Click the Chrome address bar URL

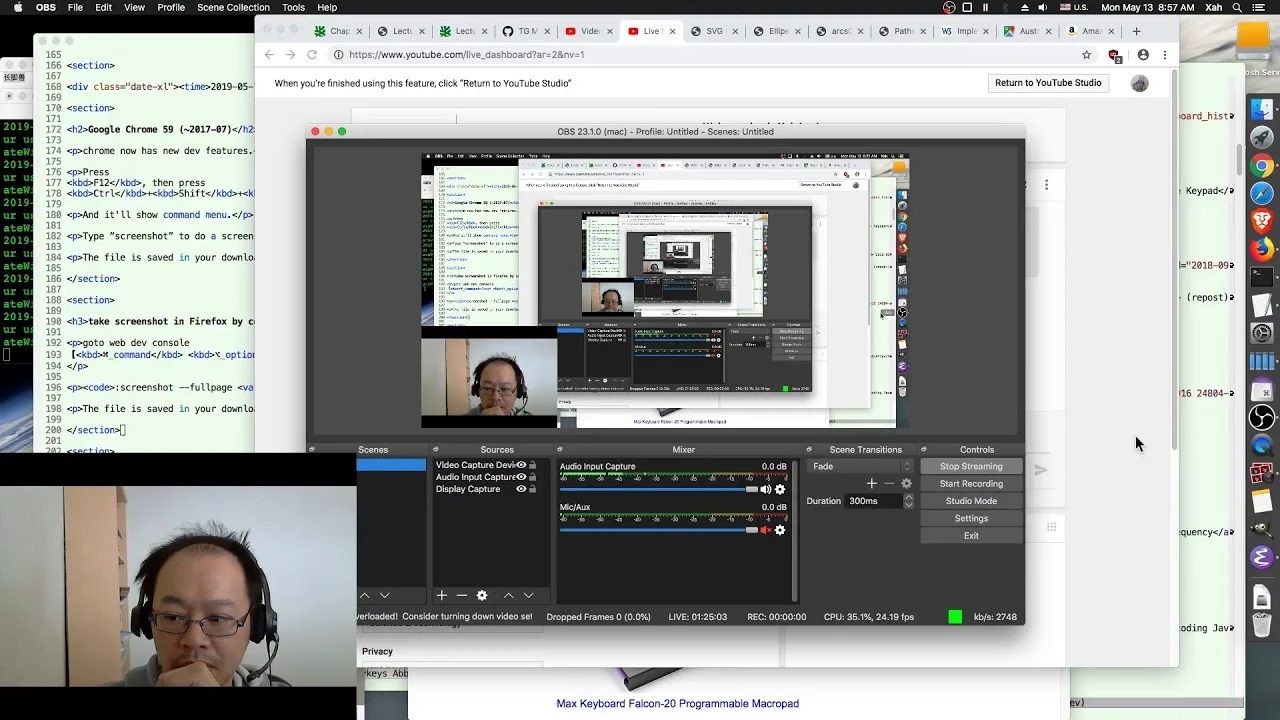coord(467,55)
